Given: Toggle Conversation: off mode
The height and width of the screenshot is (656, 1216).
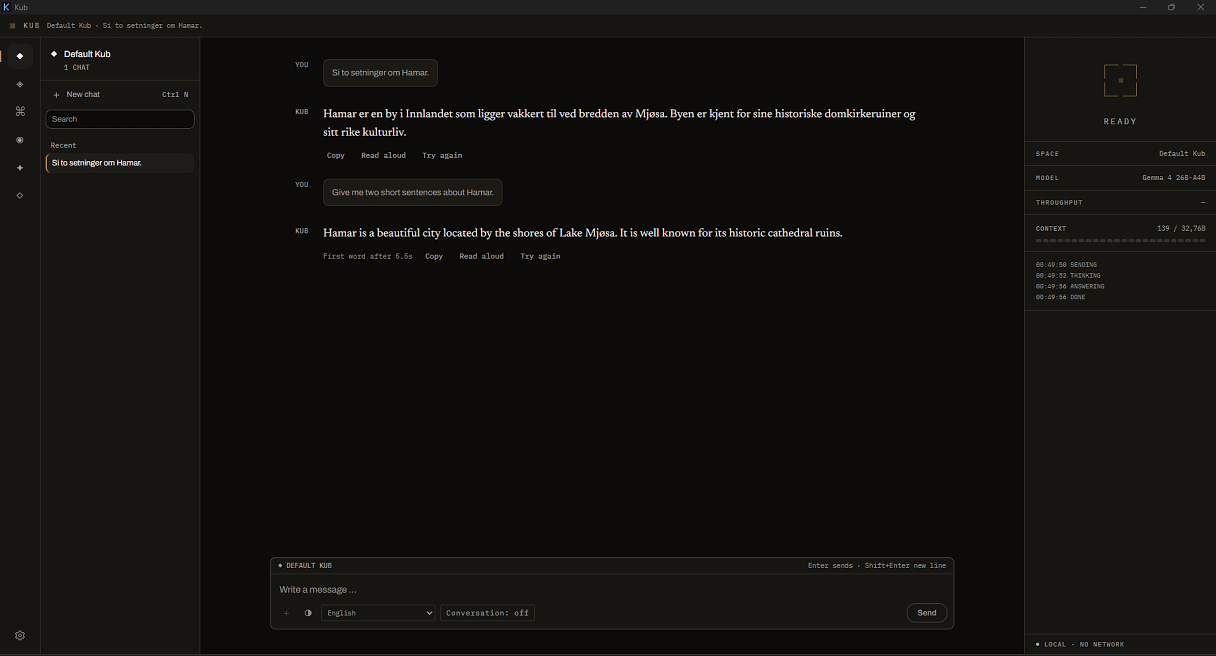Looking at the screenshot, I should 487,613.
